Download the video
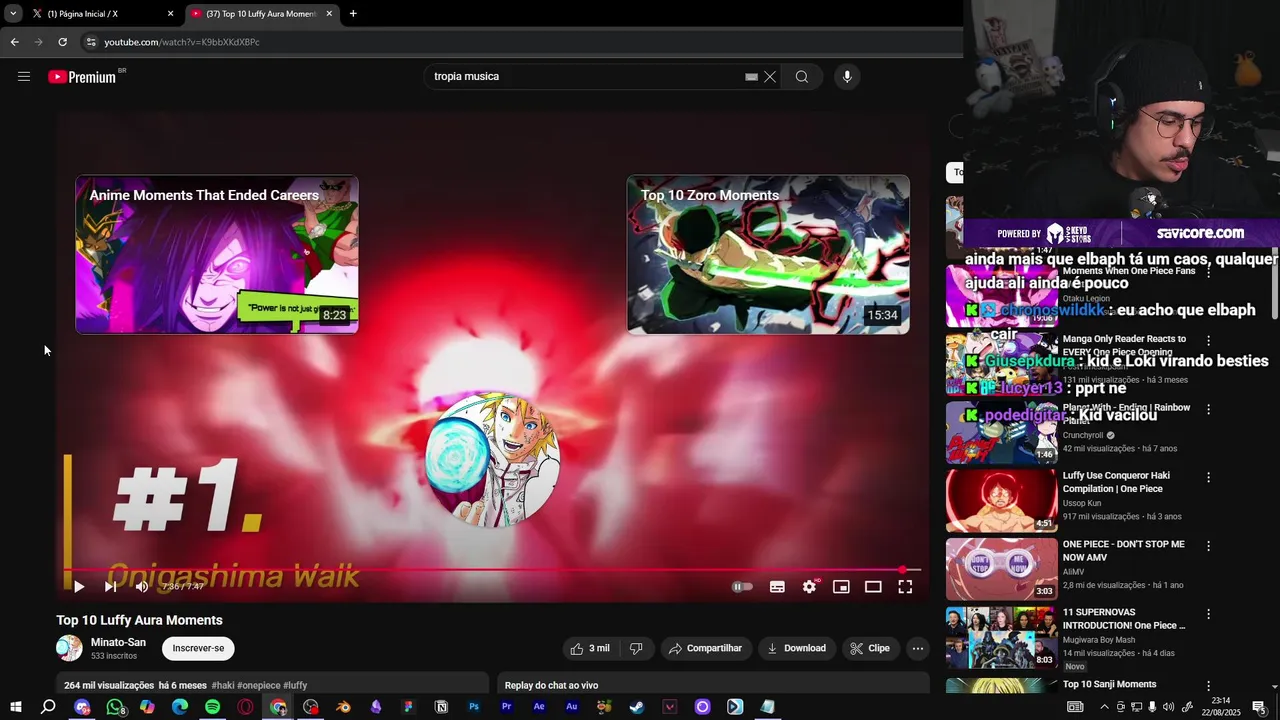The image size is (1280, 720). (797, 648)
